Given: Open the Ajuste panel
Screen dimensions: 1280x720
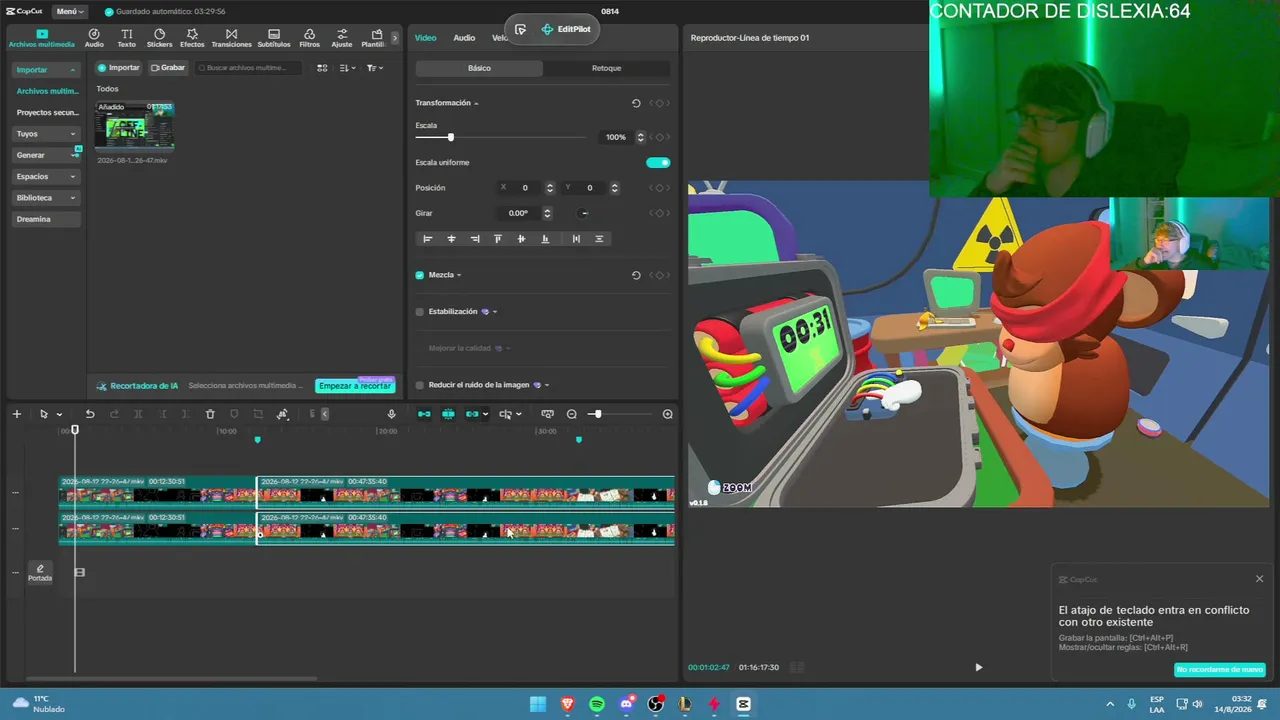Looking at the screenshot, I should coord(342,38).
